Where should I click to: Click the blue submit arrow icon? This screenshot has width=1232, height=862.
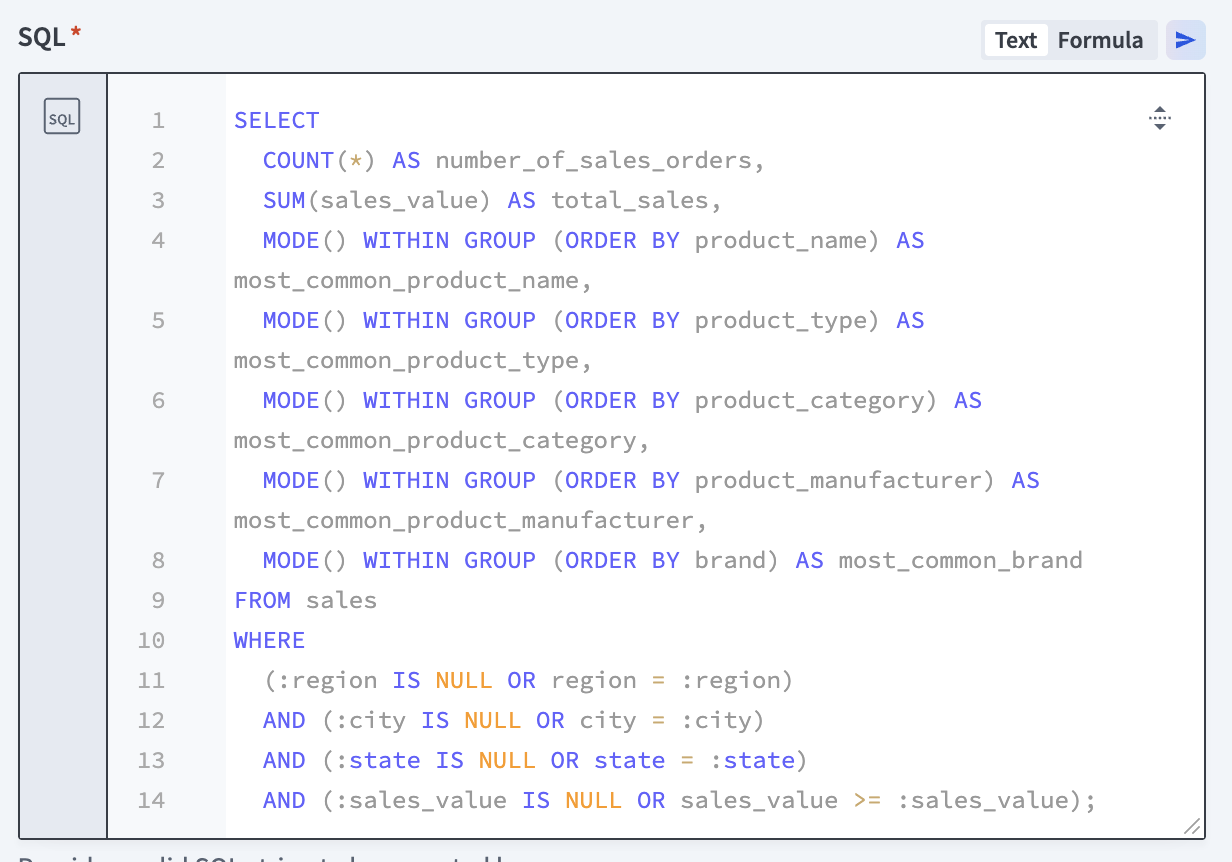[x=1185, y=39]
